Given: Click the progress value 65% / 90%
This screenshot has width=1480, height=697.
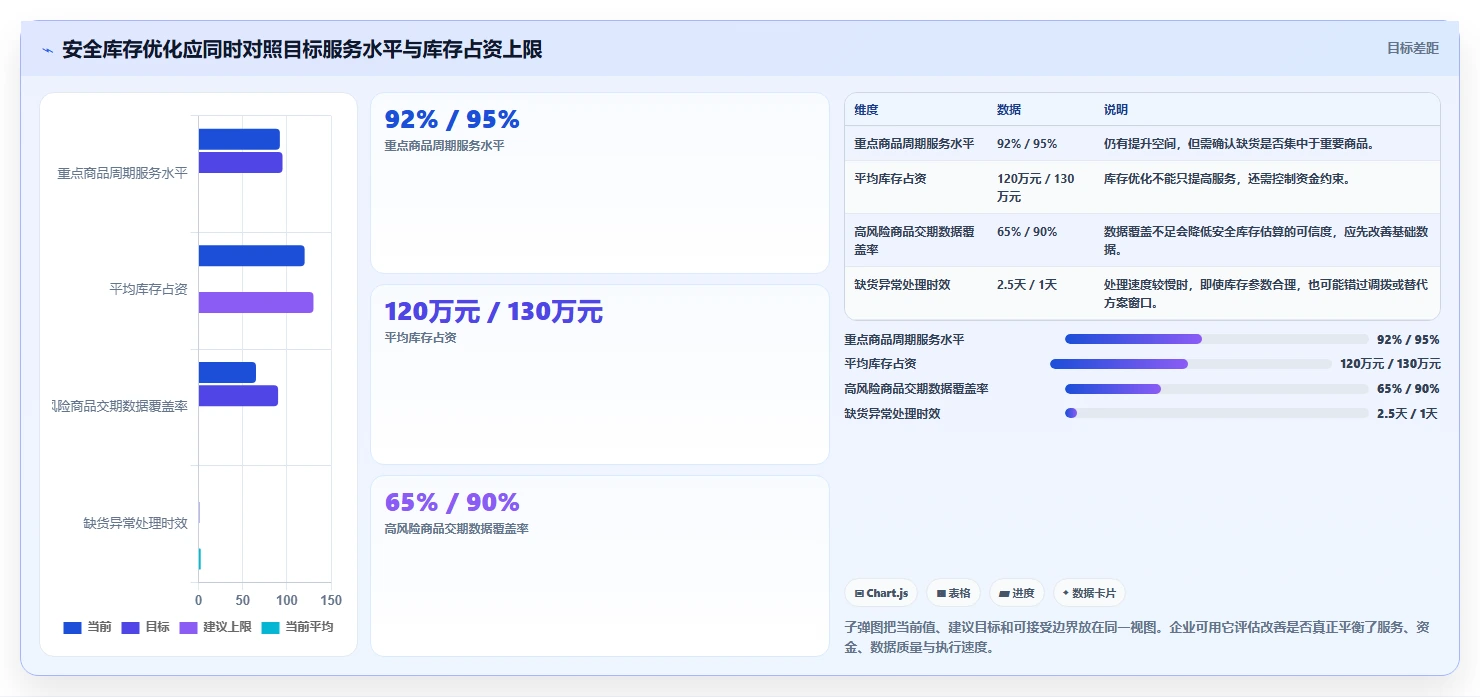Looking at the screenshot, I should [x=1408, y=389].
